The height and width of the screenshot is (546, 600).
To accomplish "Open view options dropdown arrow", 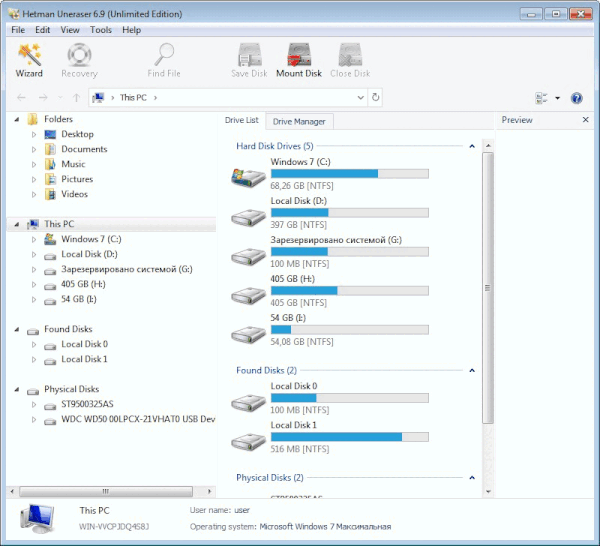I will point(558,98).
